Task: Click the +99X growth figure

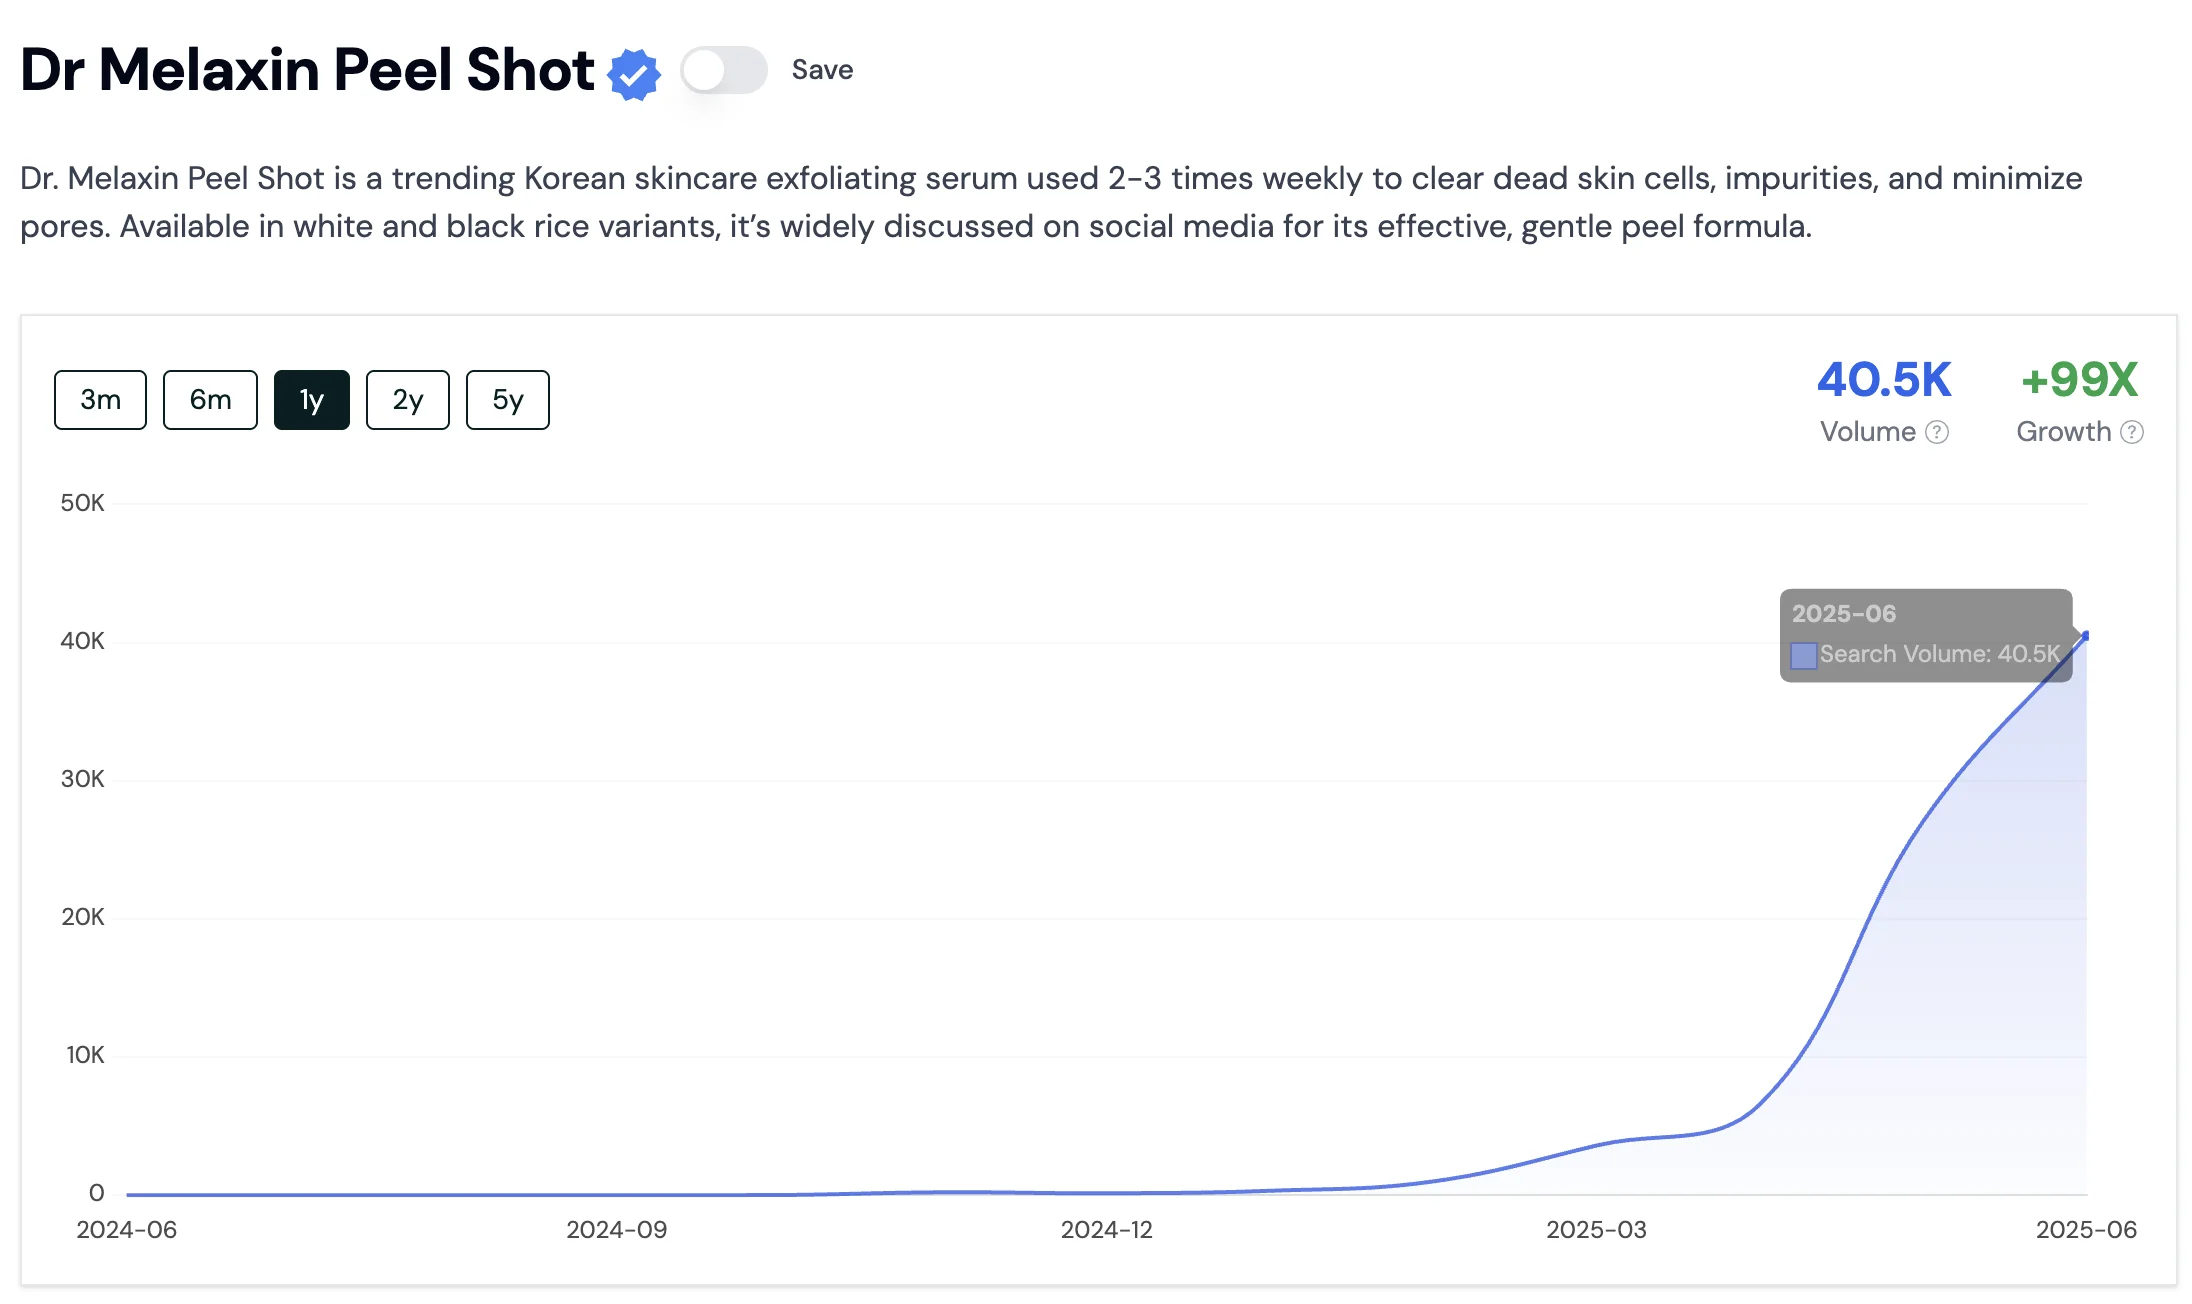Action: 2079,380
